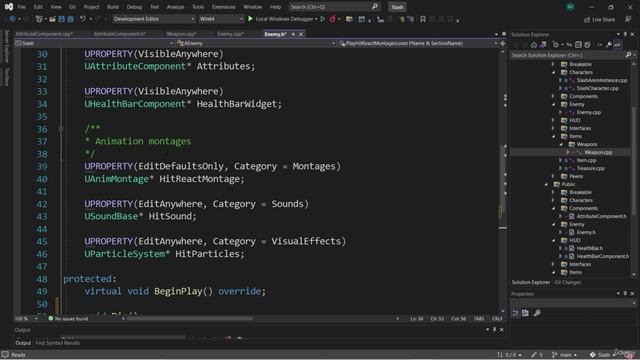Click the search magnifier in title bar
The height and width of the screenshot is (360, 640).
pos(375,7)
